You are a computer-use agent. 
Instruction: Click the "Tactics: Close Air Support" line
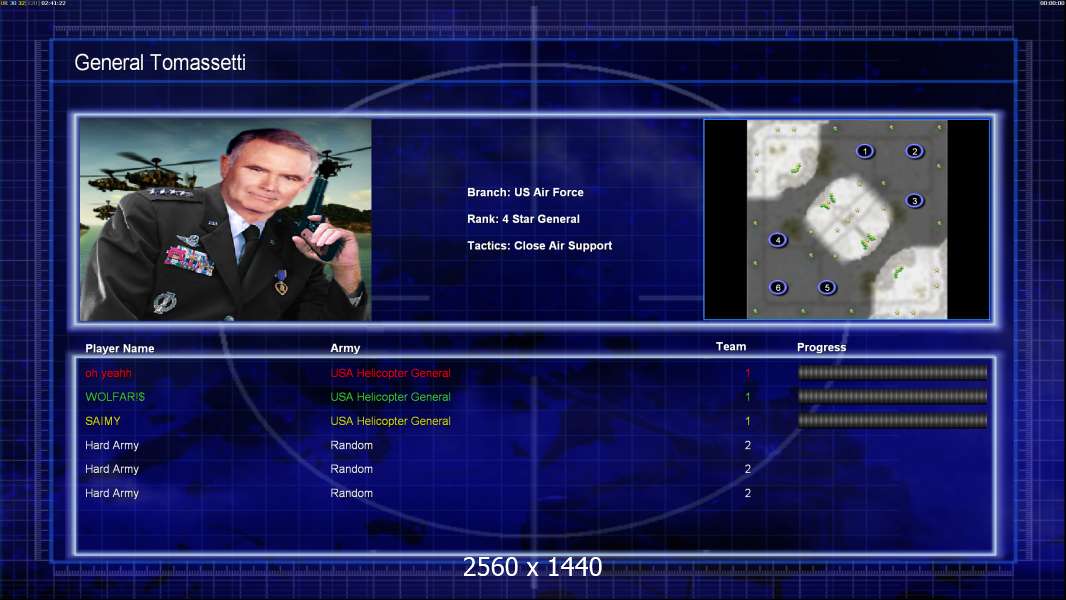pos(539,245)
